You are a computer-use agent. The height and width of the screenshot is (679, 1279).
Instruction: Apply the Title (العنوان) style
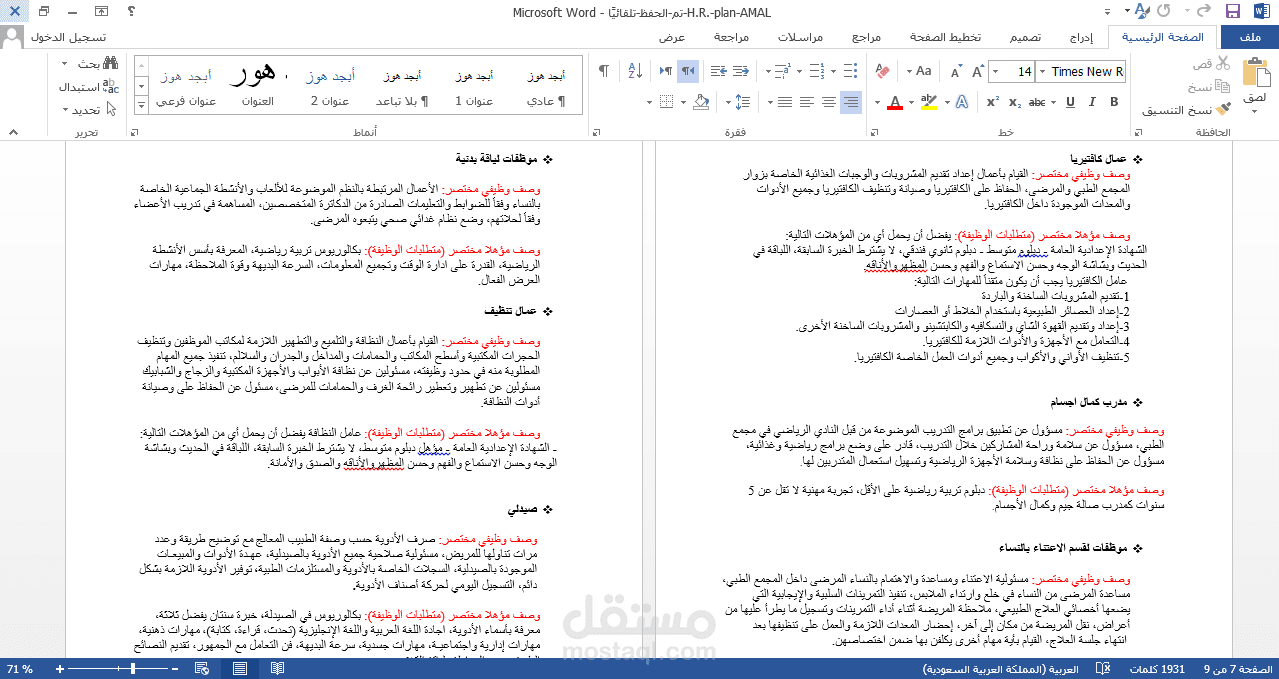(258, 87)
